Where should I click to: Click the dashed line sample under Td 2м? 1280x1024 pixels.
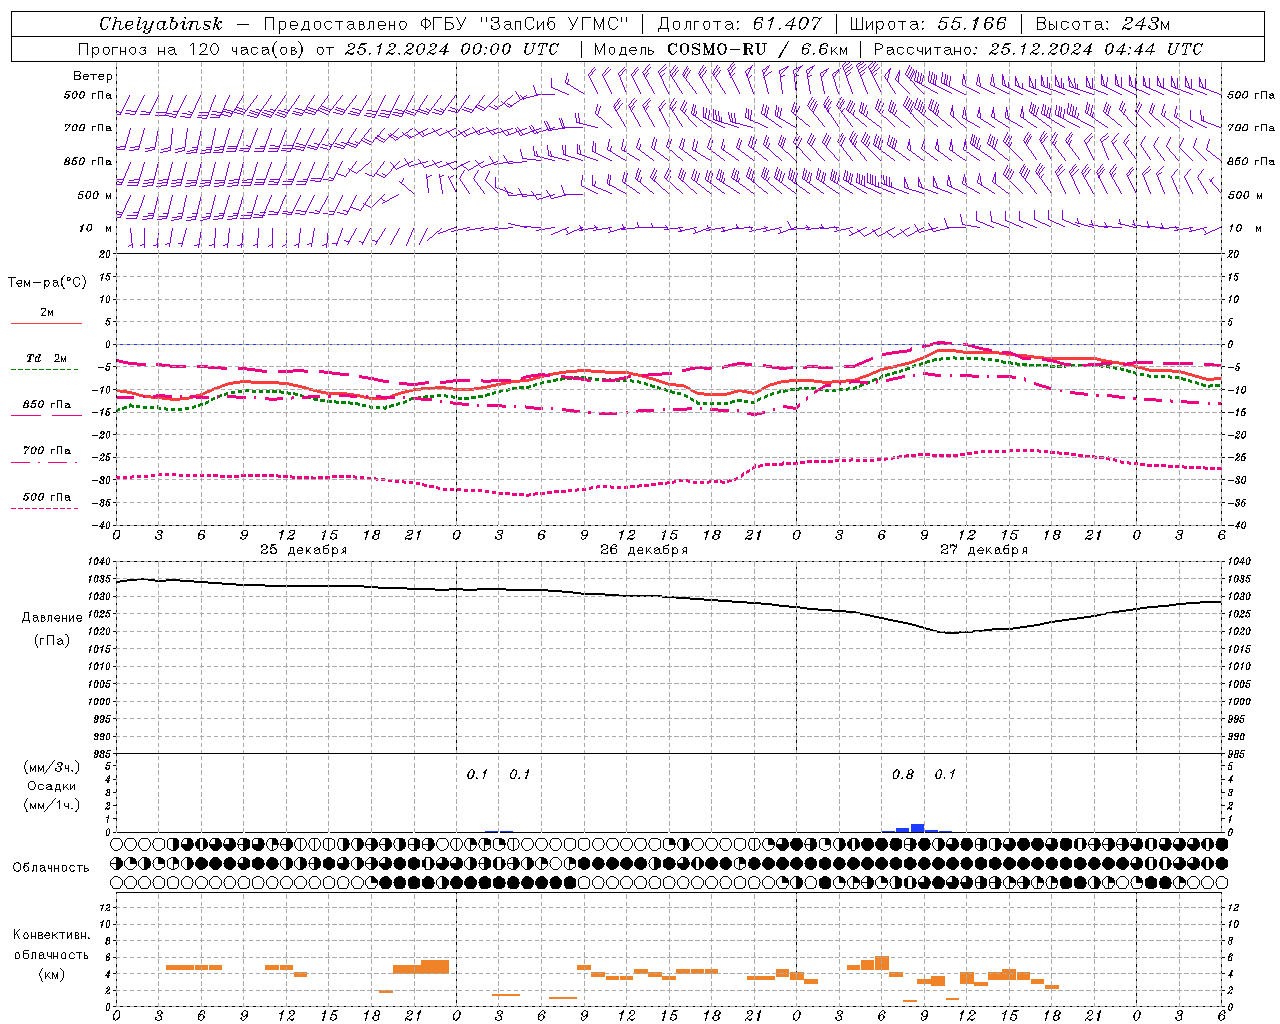pyautogui.click(x=44, y=369)
